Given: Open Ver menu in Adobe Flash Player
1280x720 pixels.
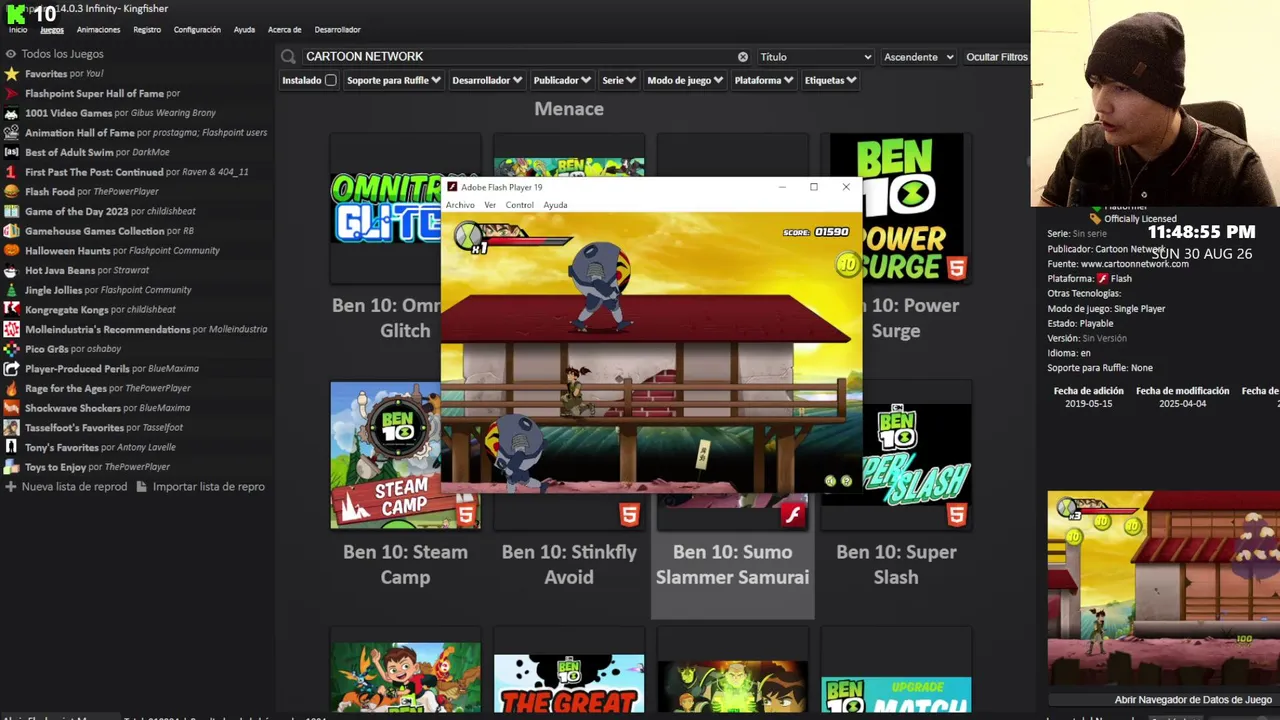Looking at the screenshot, I should (490, 205).
